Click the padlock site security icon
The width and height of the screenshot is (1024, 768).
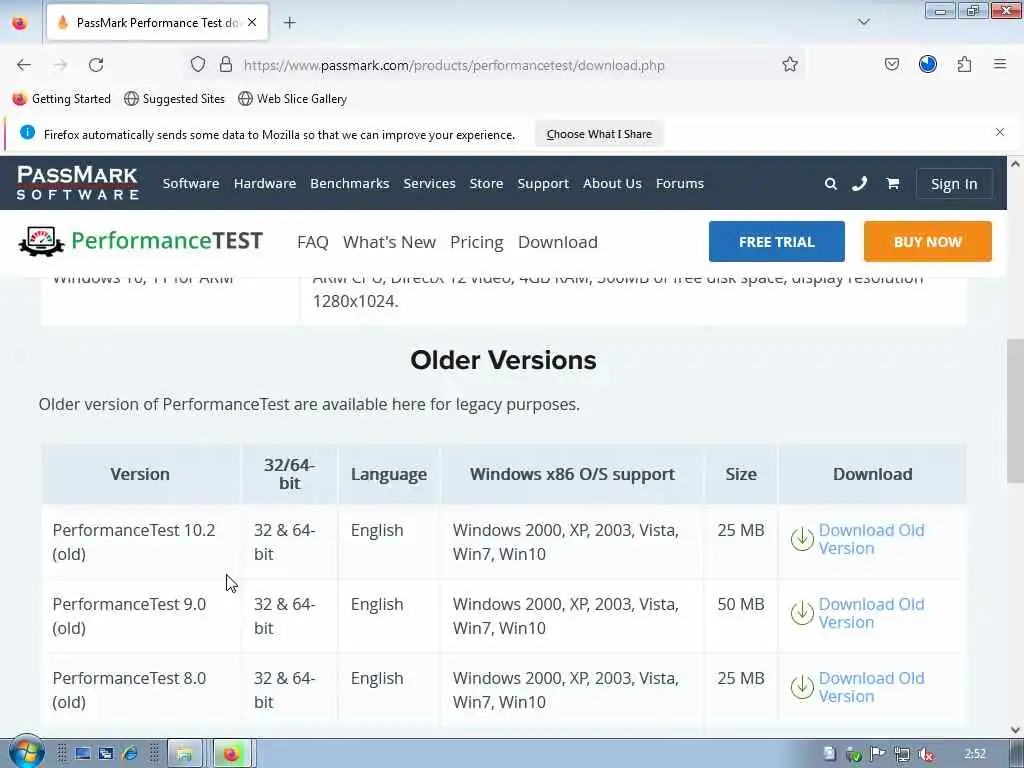[x=226, y=65]
